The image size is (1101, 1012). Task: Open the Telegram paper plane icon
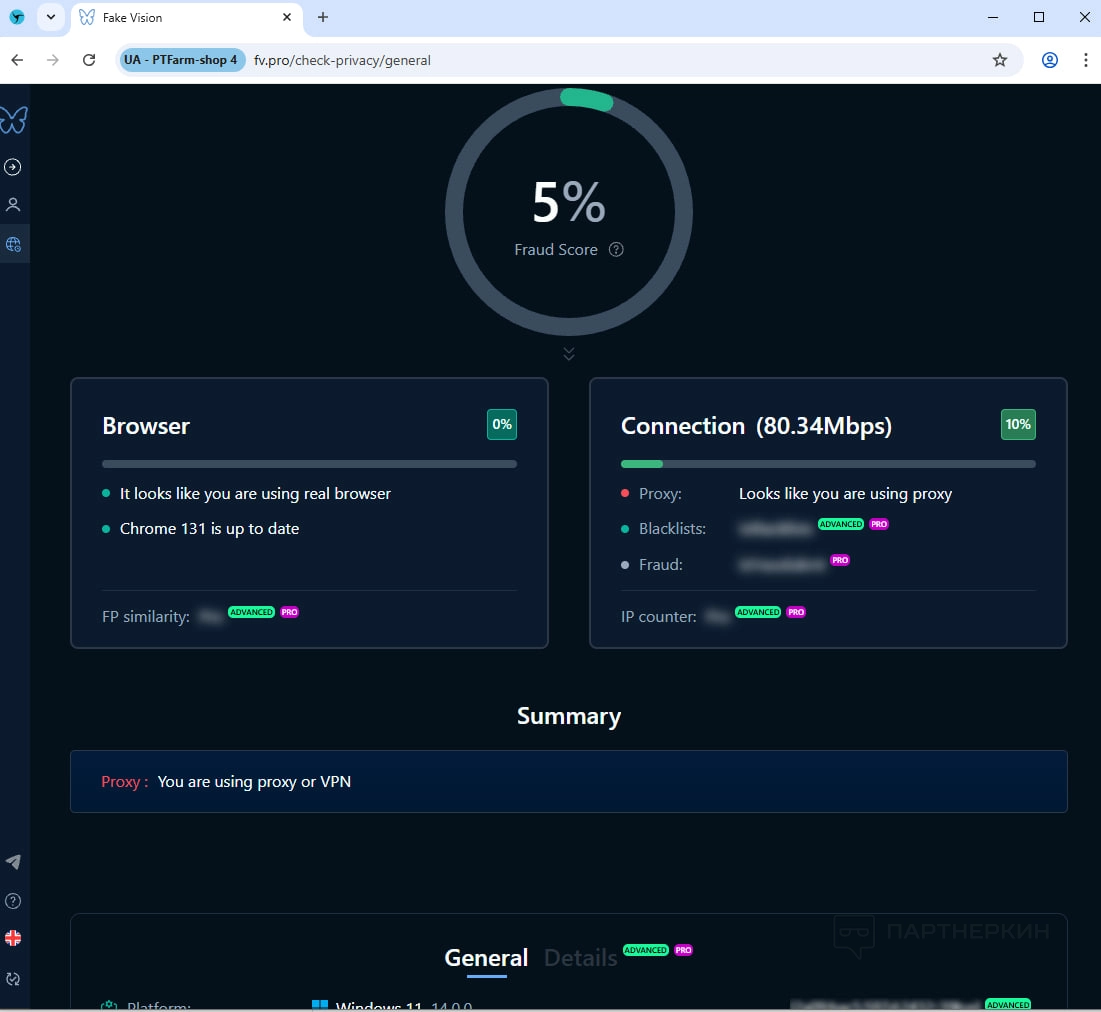13,862
